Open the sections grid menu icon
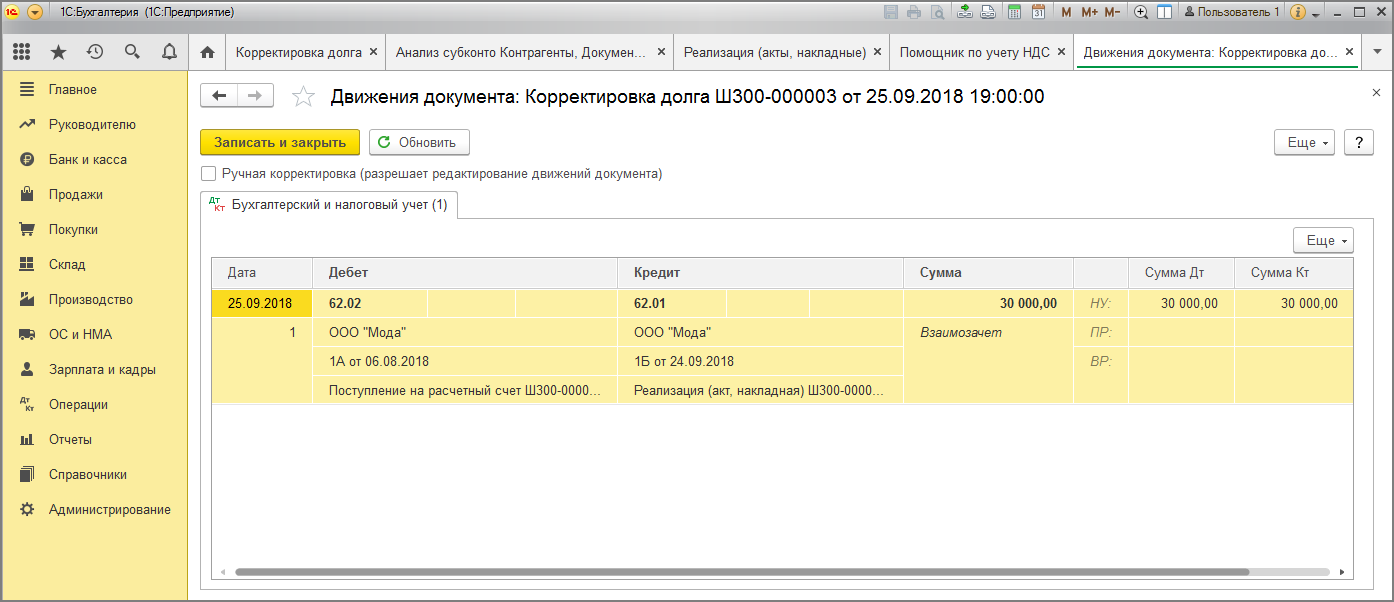The image size is (1394, 602). (x=22, y=52)
